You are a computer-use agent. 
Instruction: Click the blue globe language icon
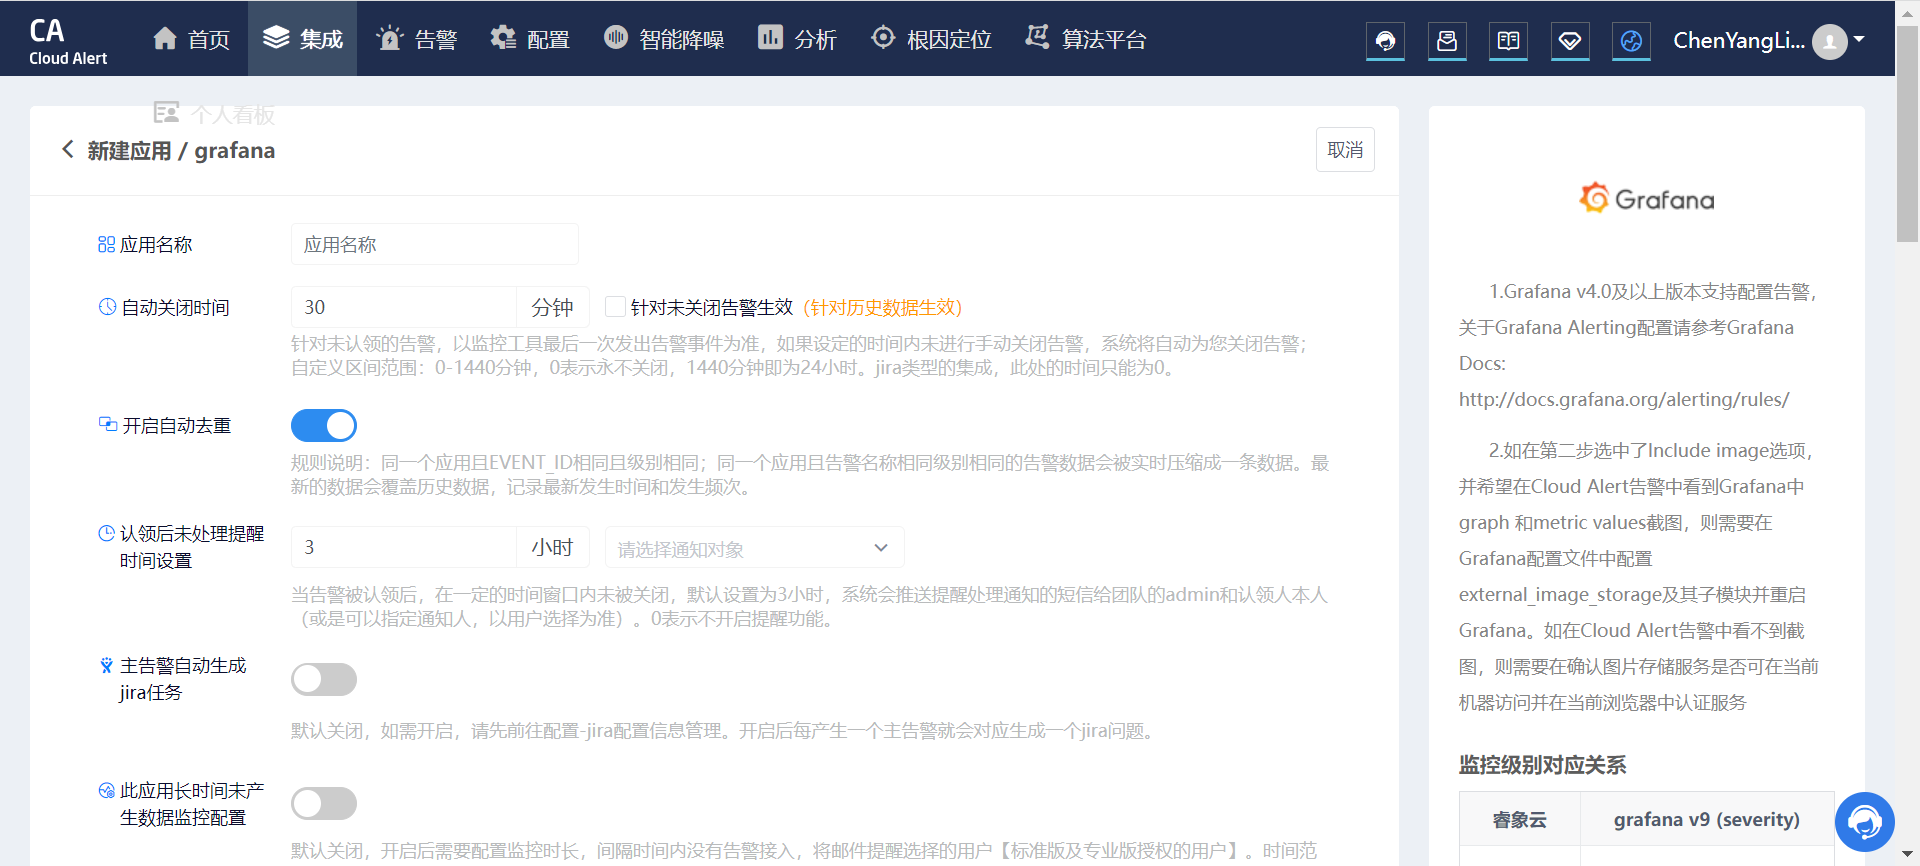coord(1631,41)
